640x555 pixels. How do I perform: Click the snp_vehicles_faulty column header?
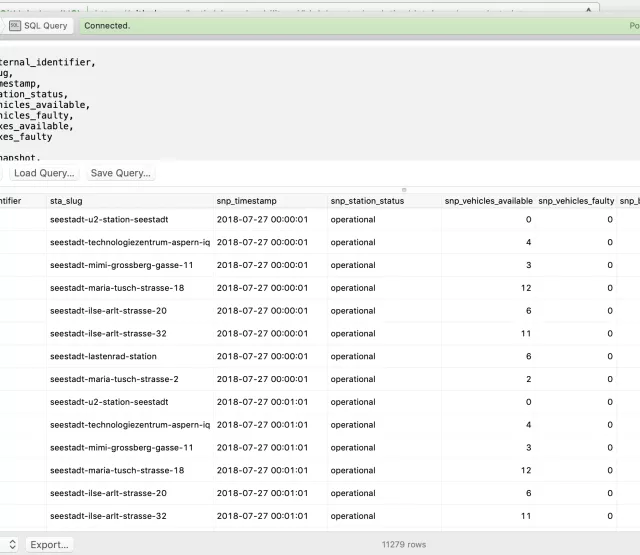pos(576,201)
